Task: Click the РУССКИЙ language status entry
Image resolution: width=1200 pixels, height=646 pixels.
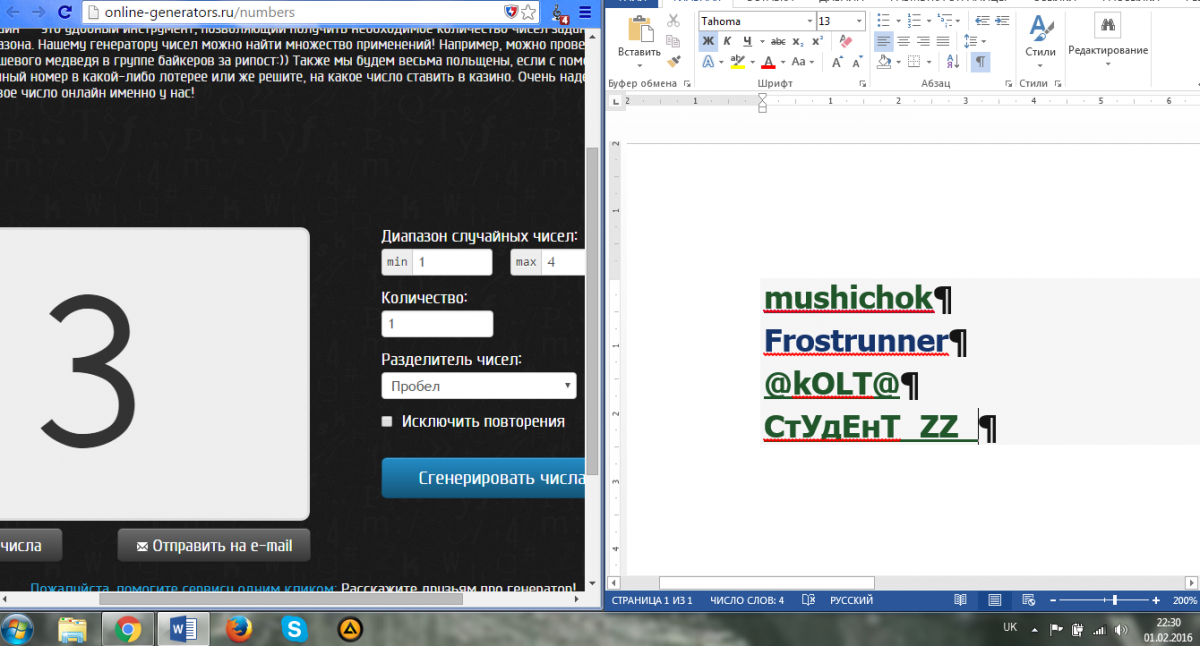Action: tap(851, 600)
